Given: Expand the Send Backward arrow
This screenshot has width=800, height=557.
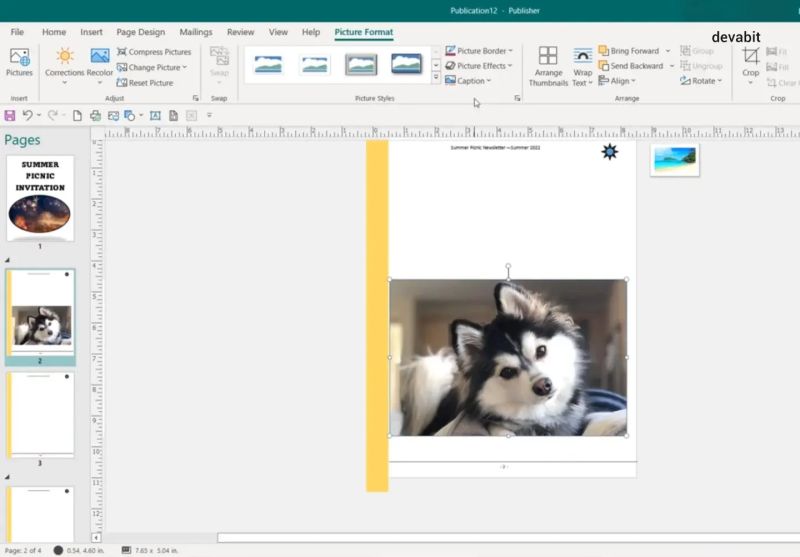Looking at the screenshot, I should (x=671, y=66).
